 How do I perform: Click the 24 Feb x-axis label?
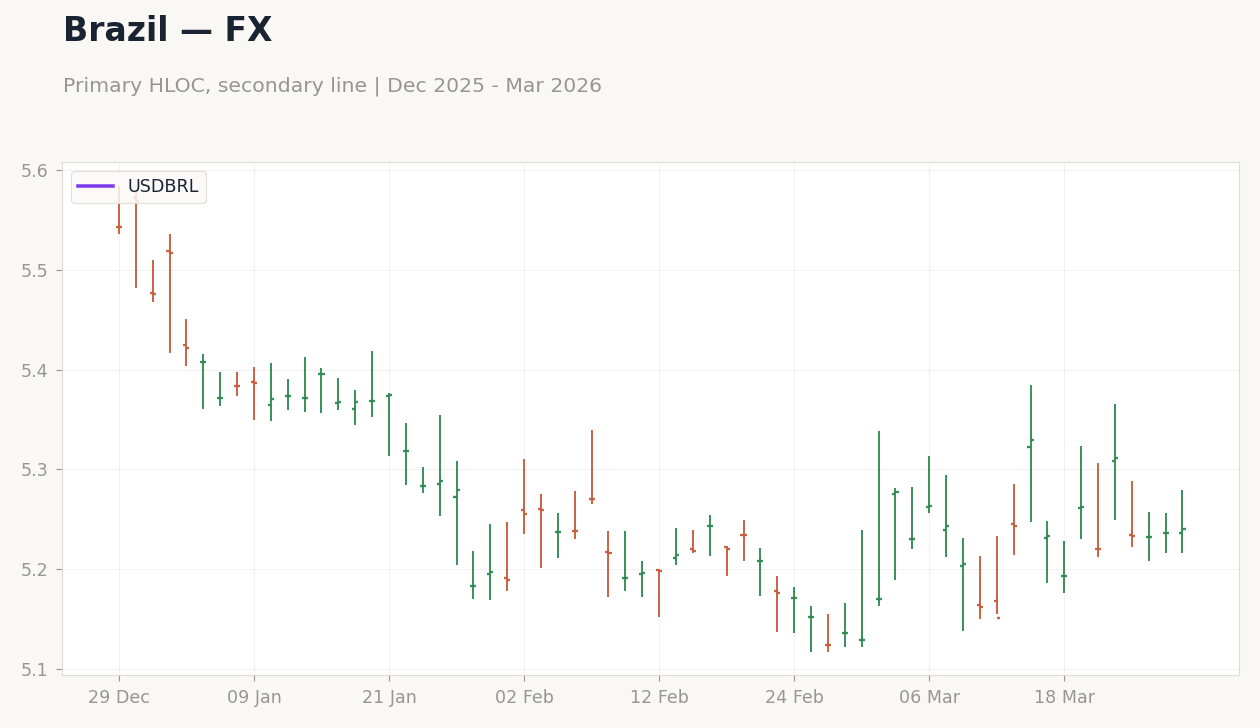tap(794, 698)
